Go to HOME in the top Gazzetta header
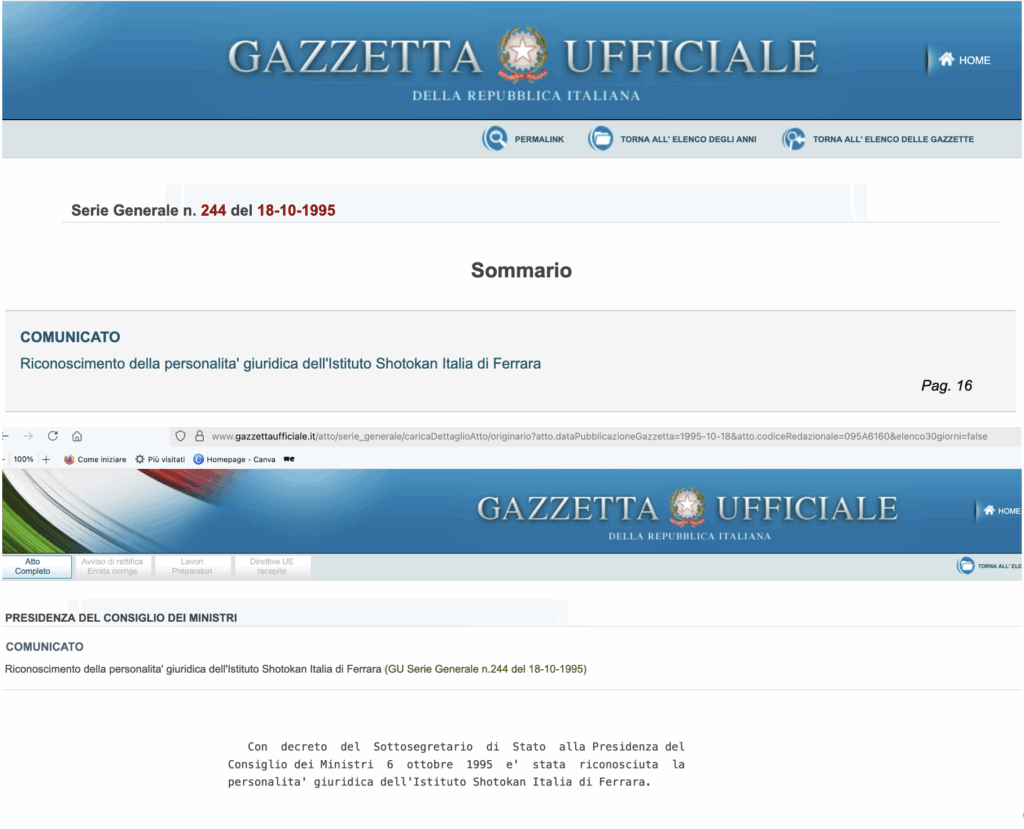The width and height of the screenshot is (1024, 829). pos(965,60)
